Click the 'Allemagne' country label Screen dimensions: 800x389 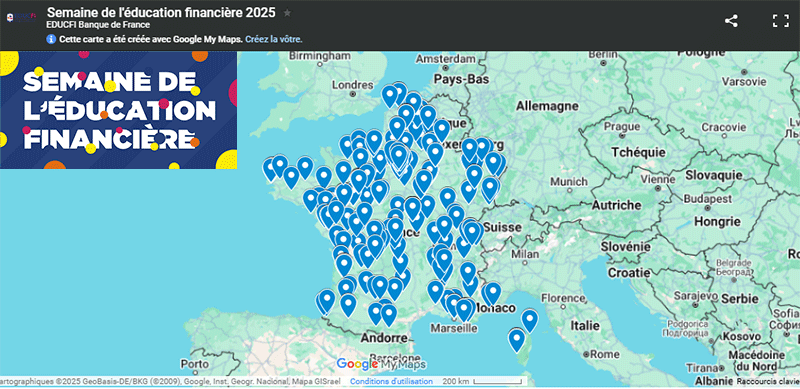[x=547, y=106]
